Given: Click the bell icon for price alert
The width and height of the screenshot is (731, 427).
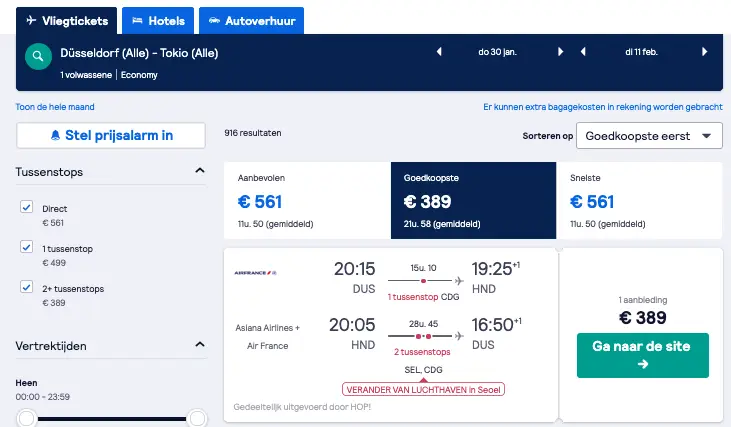Looking at the screenshot, I should tap(55, 136).
